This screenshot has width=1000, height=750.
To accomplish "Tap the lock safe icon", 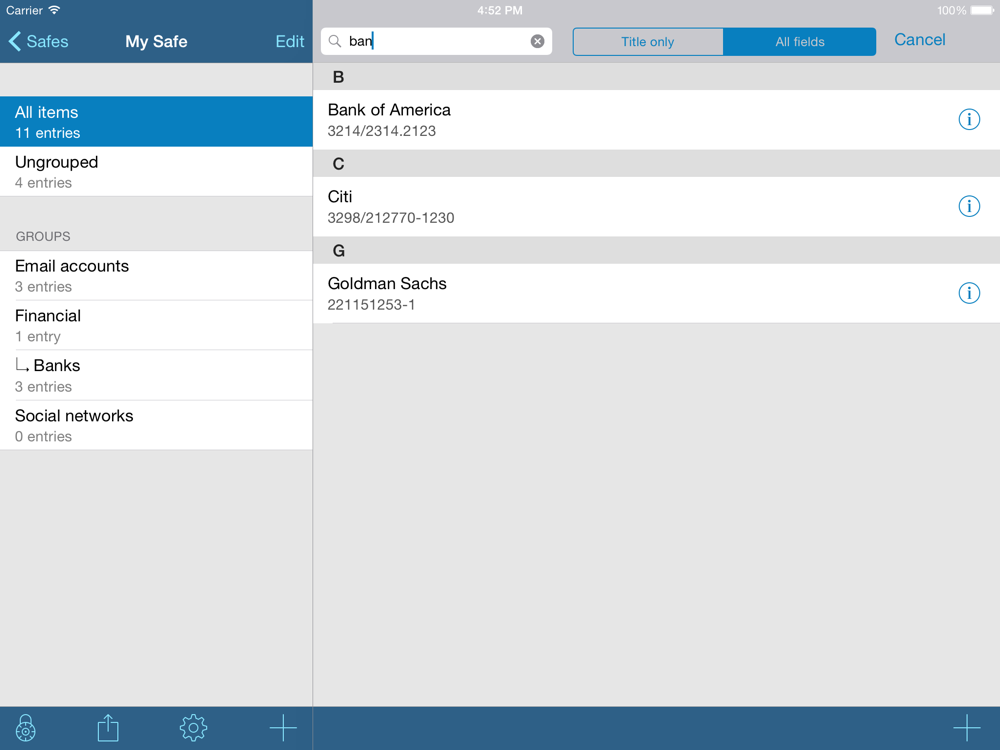I will 26,728.
